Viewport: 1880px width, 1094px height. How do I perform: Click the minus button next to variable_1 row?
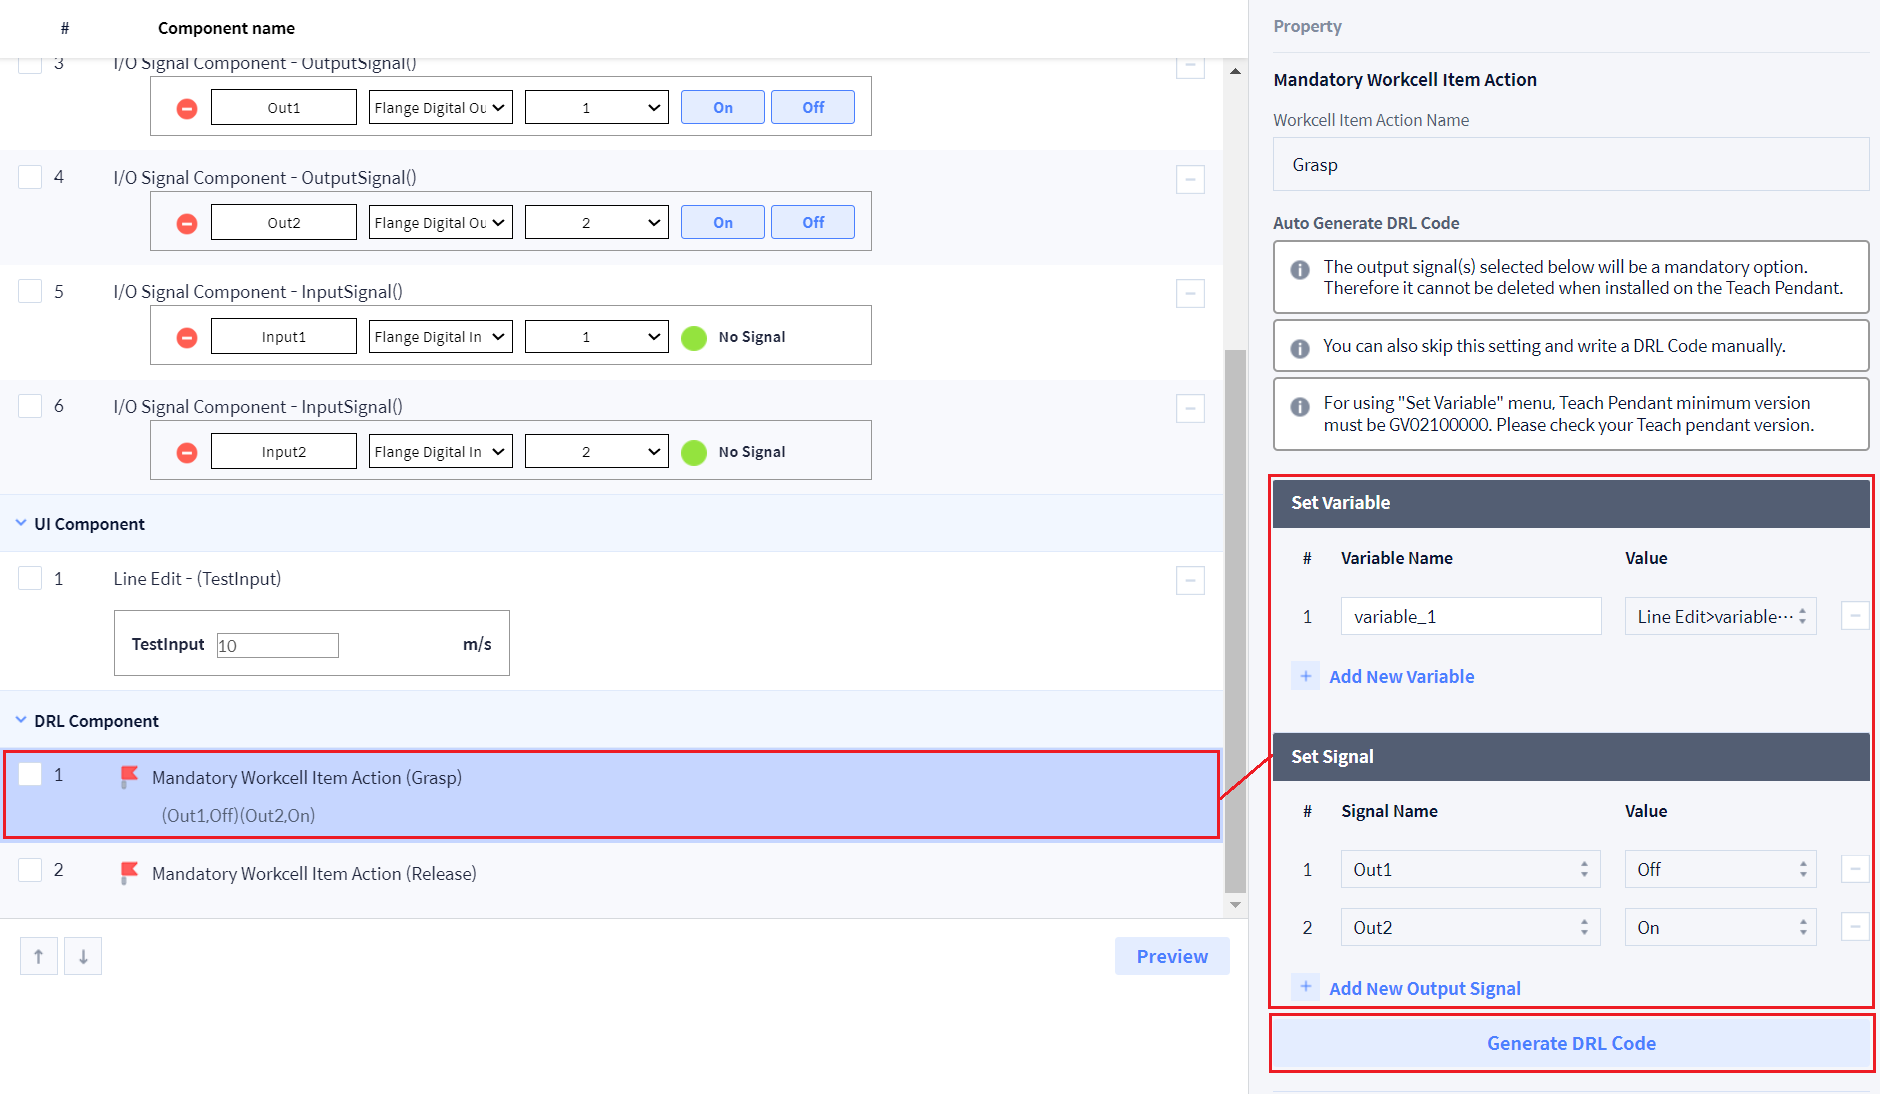pyautogui.click(x=1854, y=616)
